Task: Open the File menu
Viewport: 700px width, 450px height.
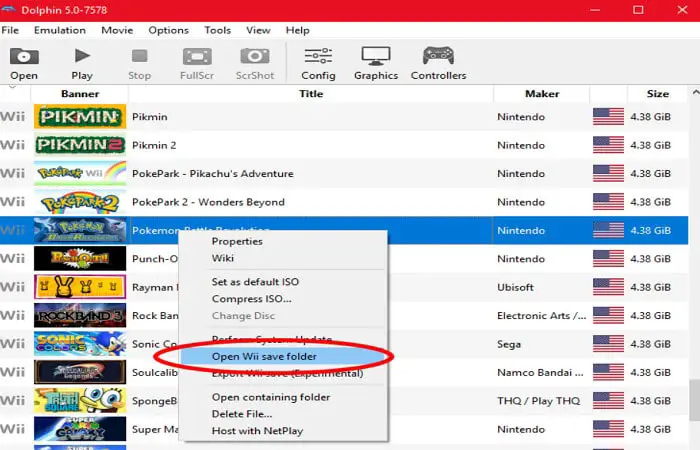Action: tap(10, 30)
